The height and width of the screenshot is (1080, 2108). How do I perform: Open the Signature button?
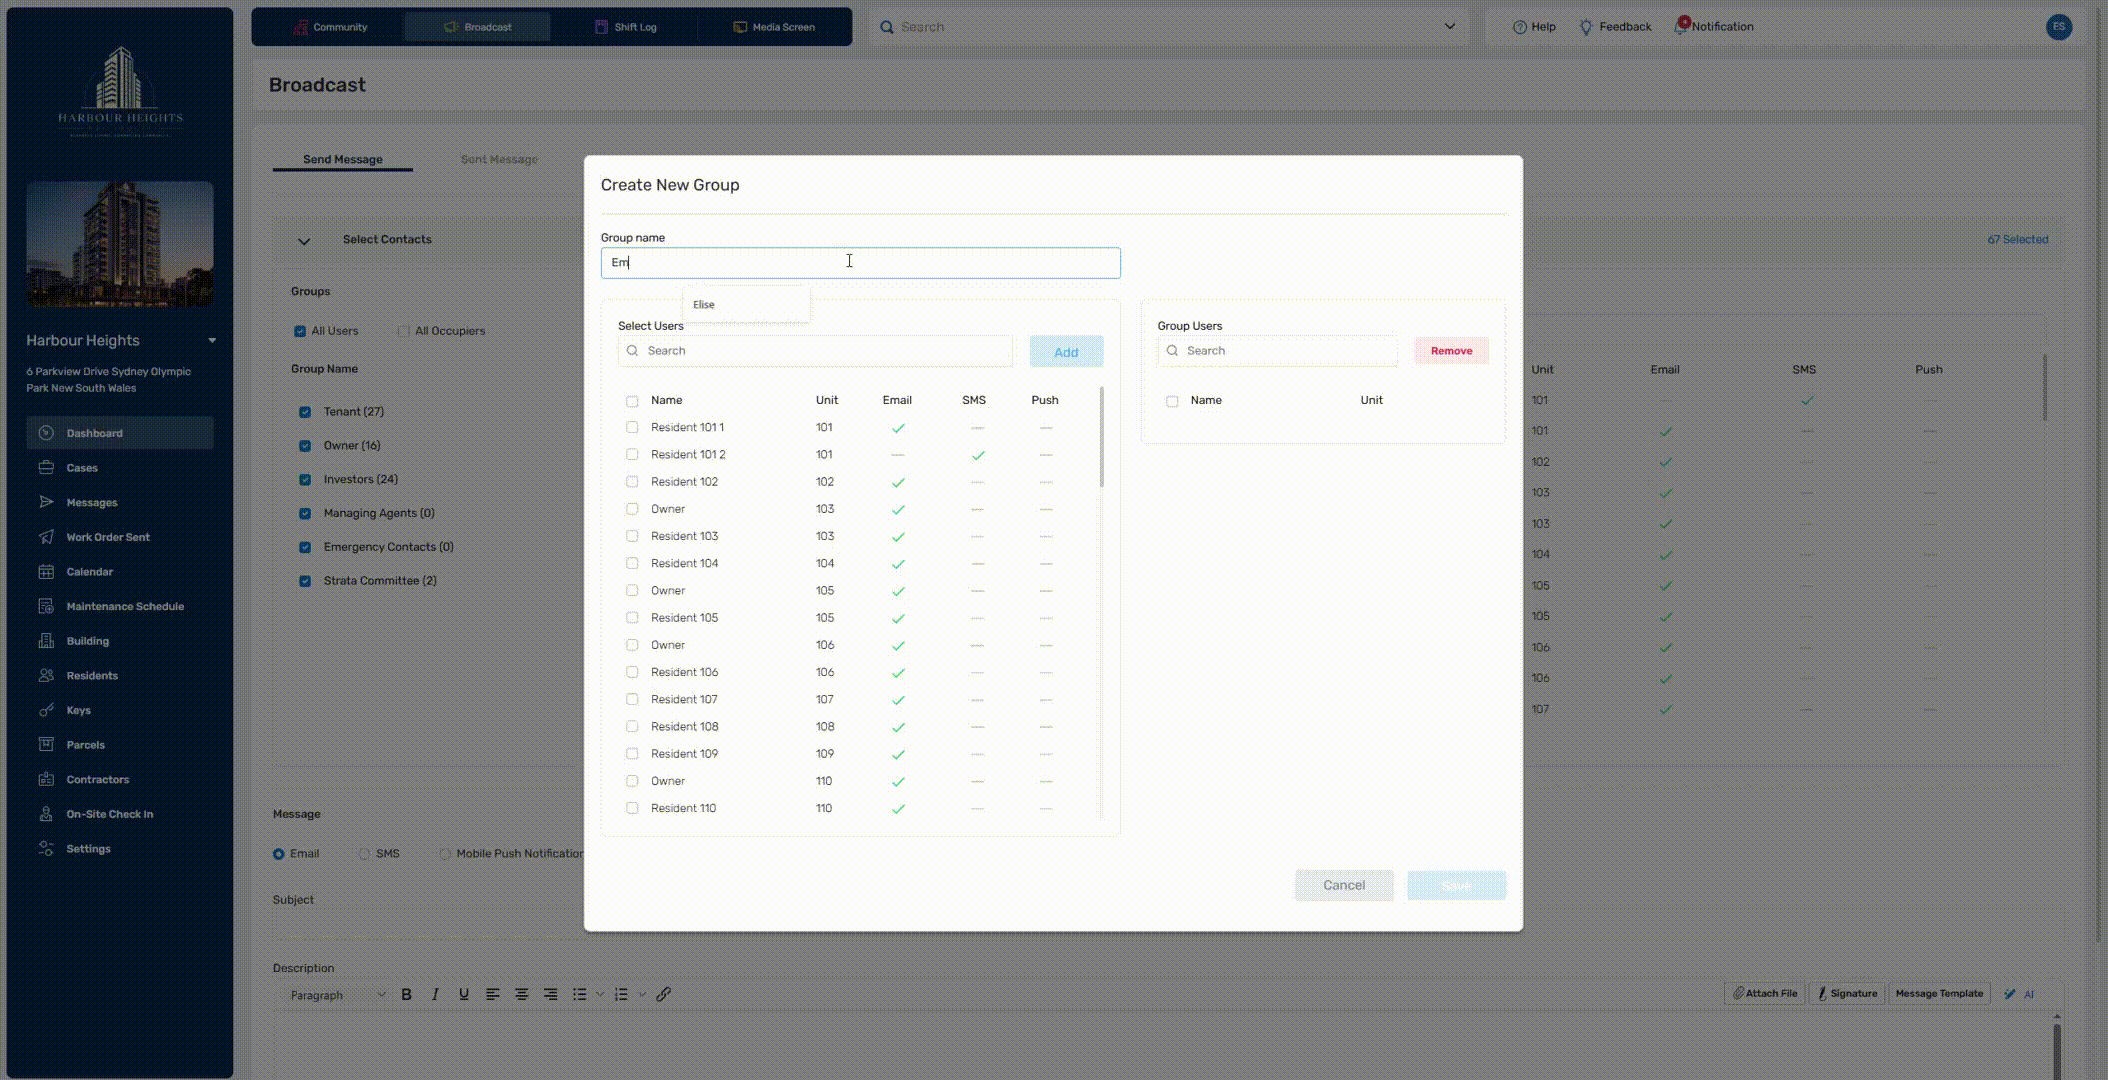1847,993
